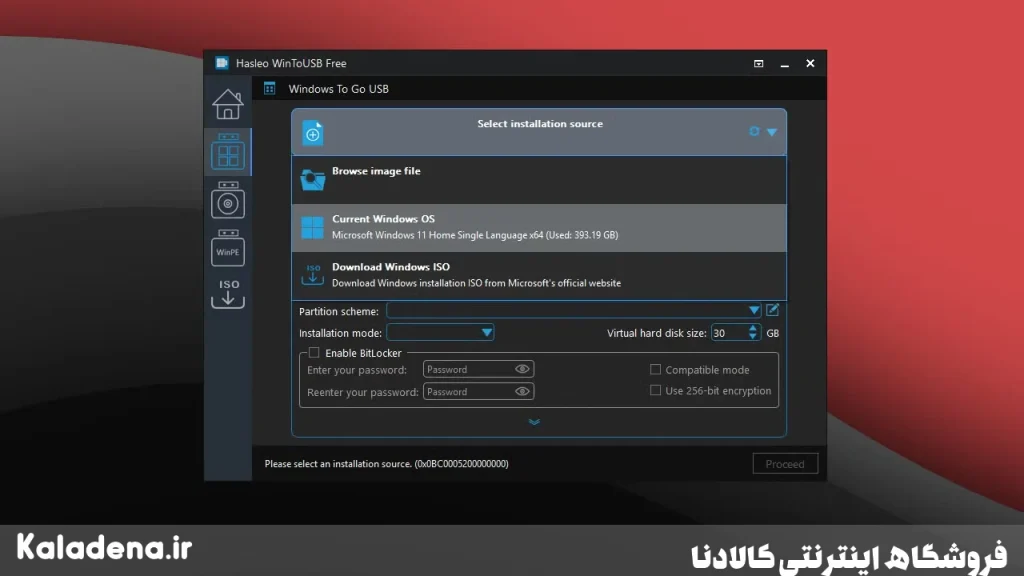Click the edit icon beside Partition scheme

[773, 310]
